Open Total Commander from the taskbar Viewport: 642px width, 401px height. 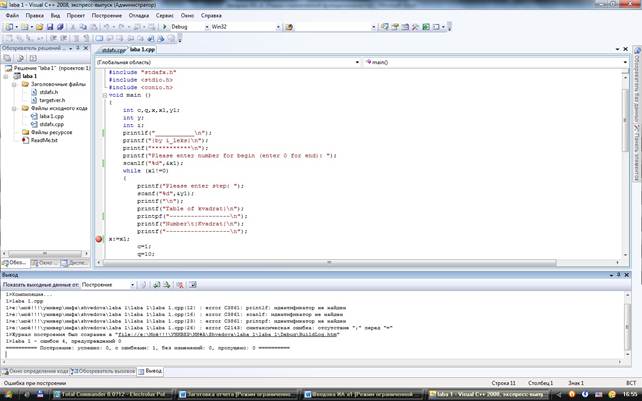click(x=113, y=394)
